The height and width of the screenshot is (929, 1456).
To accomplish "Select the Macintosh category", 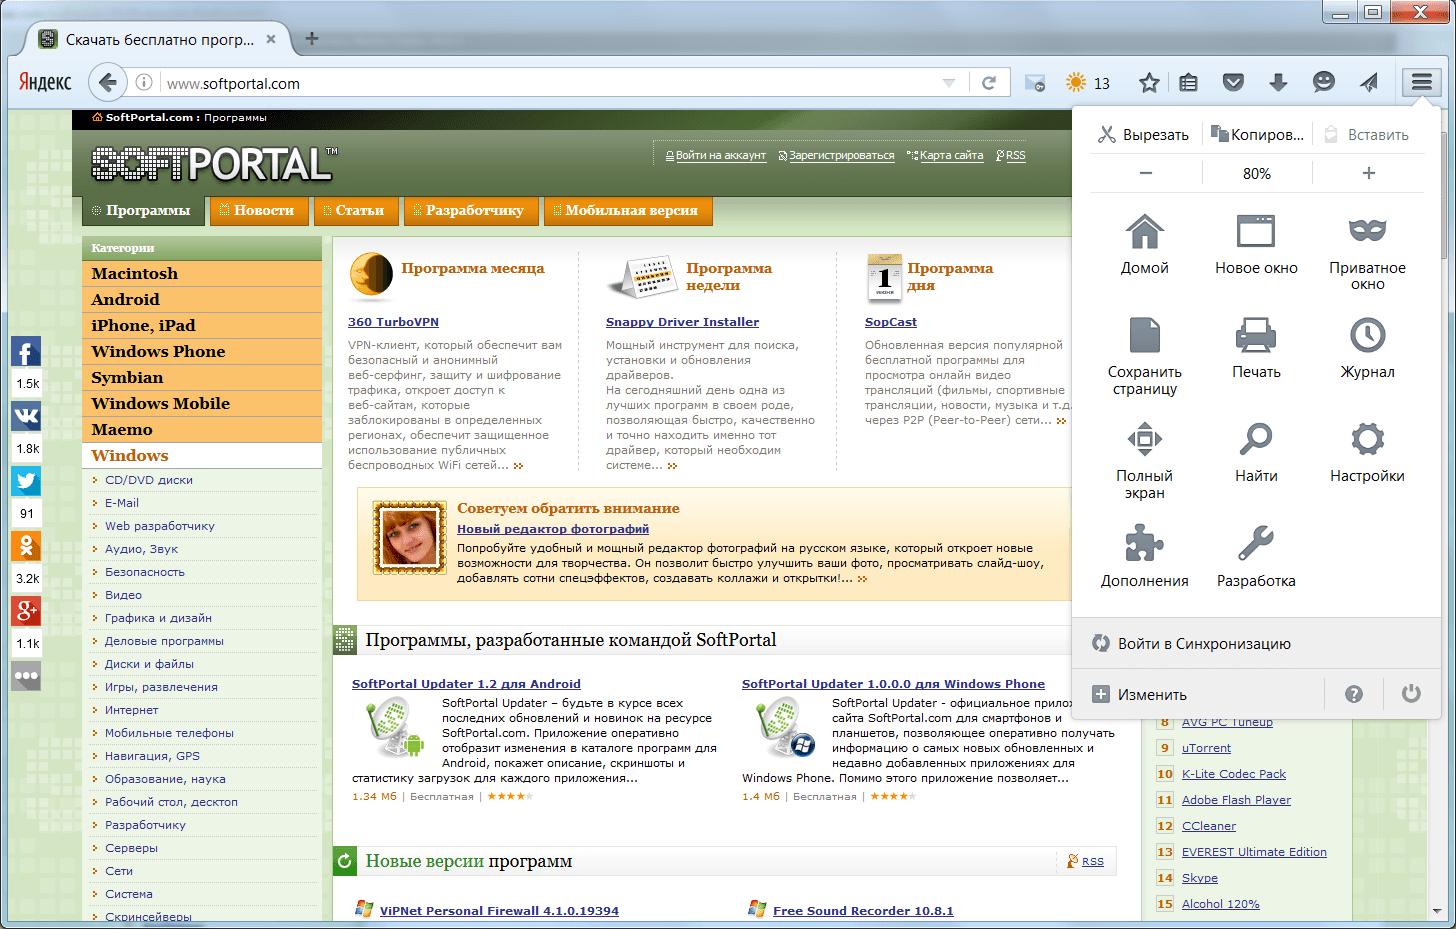I will (x=202, y=274).
